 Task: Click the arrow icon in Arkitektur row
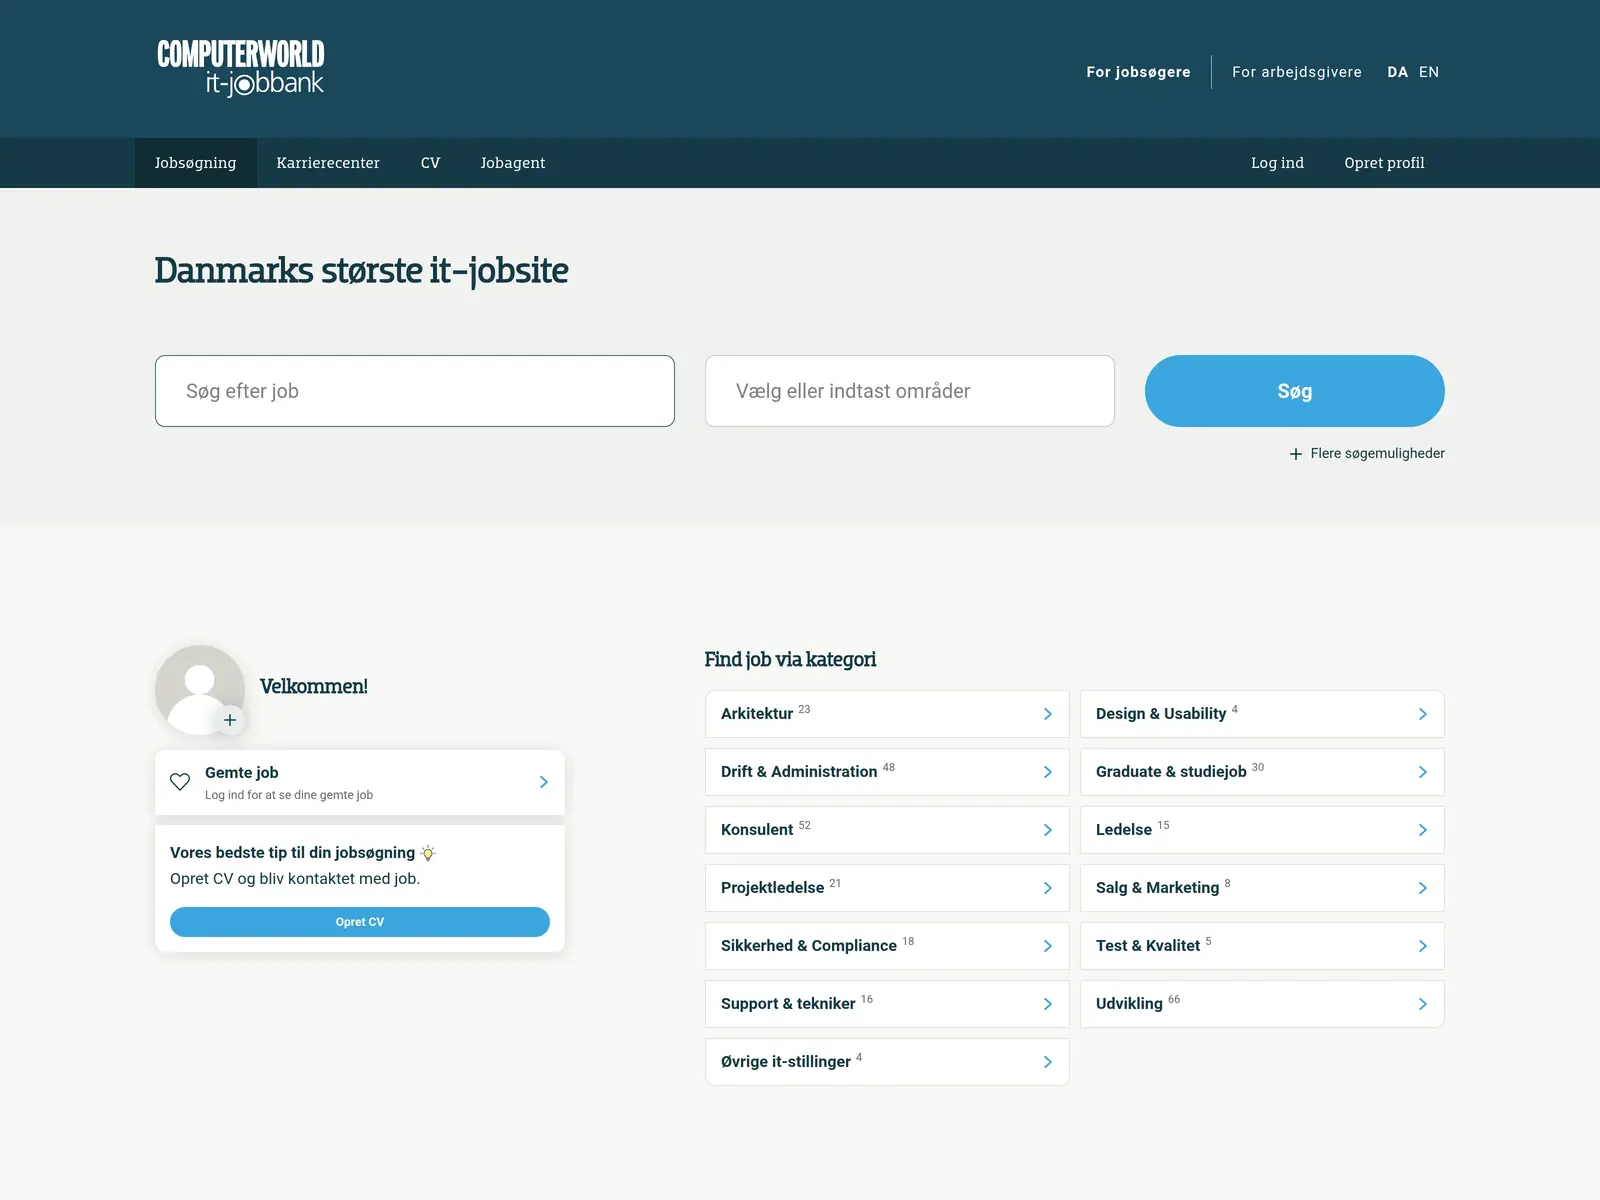tap(1048, 714)
